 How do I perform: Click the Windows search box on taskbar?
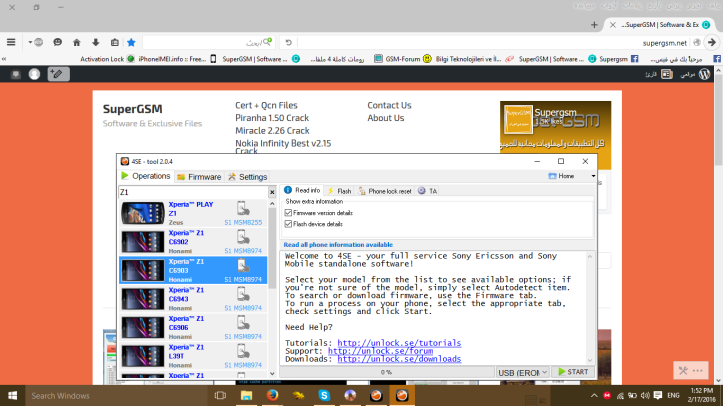click(116, 395)
